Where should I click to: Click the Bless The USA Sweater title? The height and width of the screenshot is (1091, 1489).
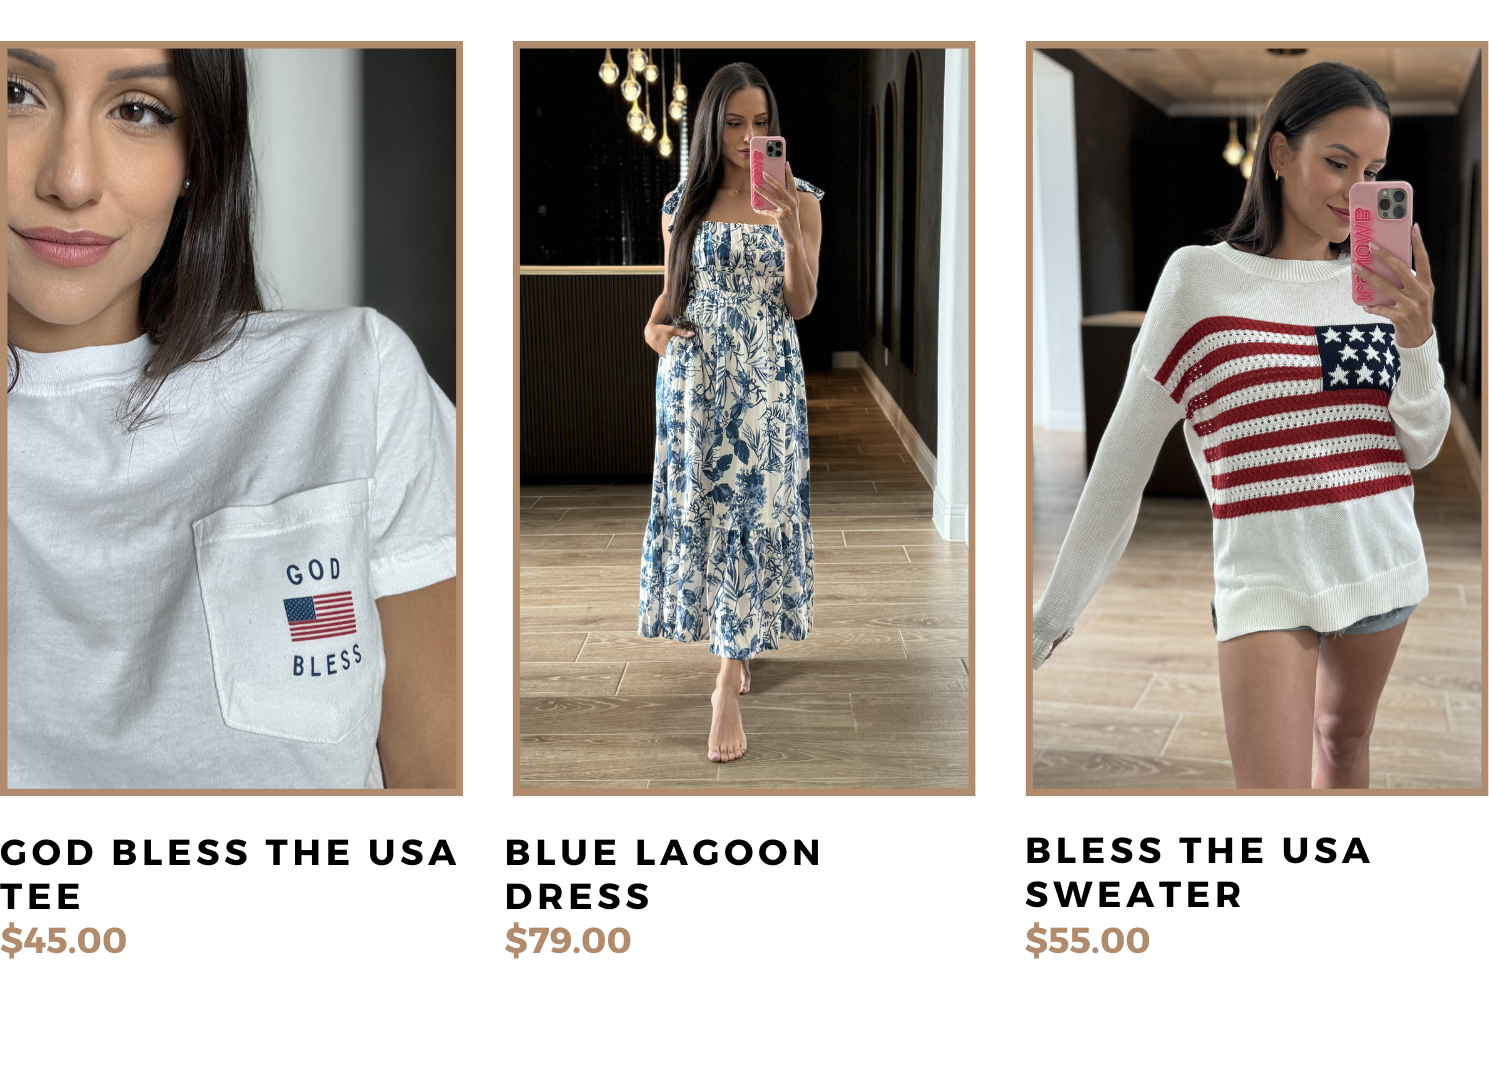click(x=1198, y=872)
